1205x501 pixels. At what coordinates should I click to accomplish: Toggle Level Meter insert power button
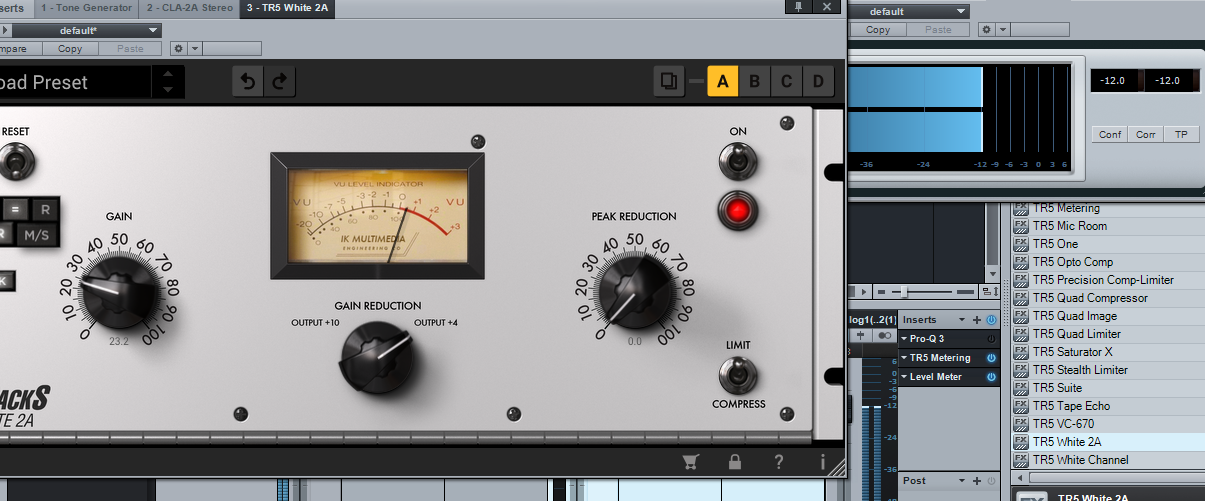coord(991,377)
